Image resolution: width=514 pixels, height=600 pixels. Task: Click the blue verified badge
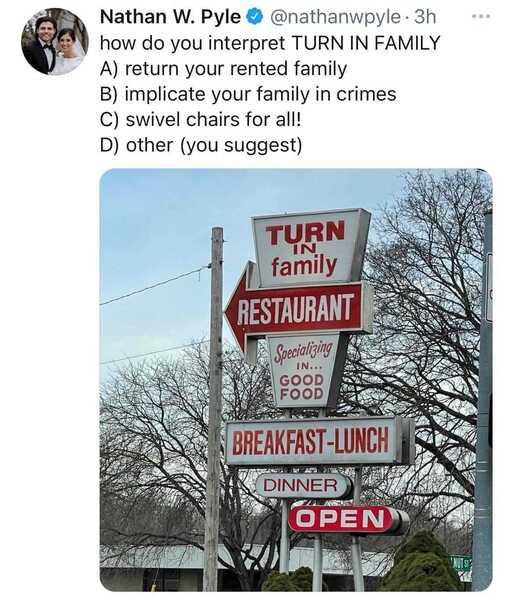click(256, 17)
